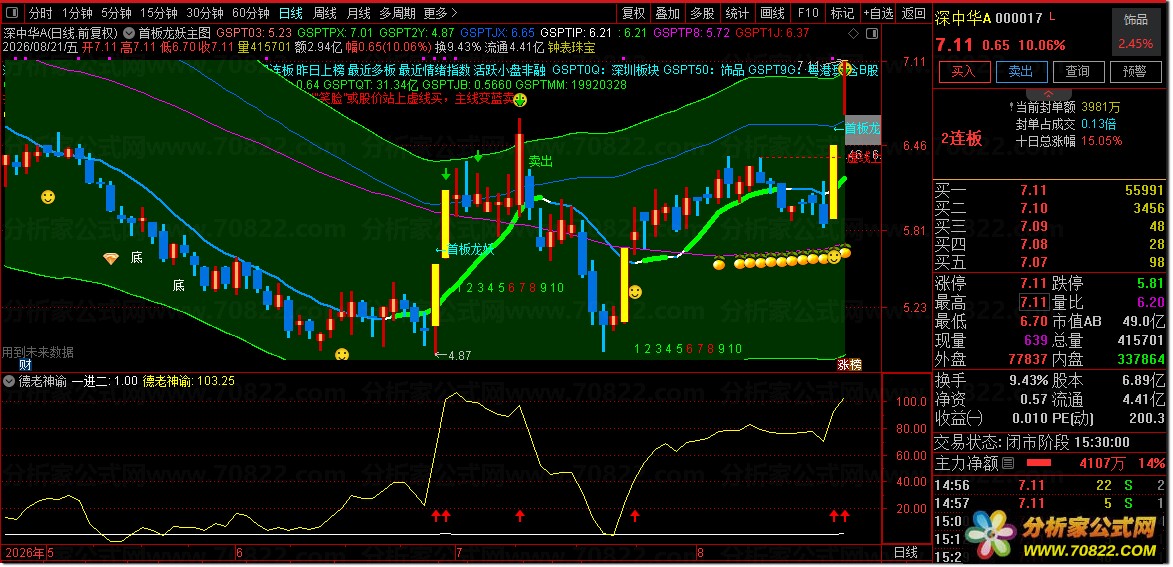Activate the 画线 drawing tool
The height and width of the screenshot is (567, 1173).
pyautogui.click(x=772, y=13)
